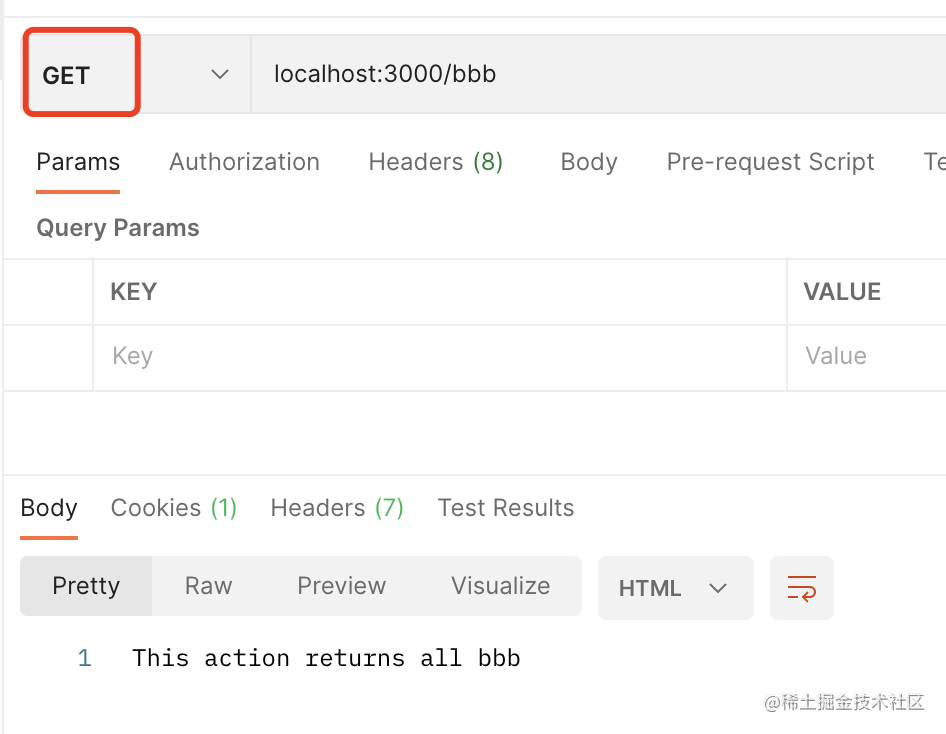Image resolution: width=946 pixels, height=734 pixels.
Task: Click the Key input field
Action: 440,357
